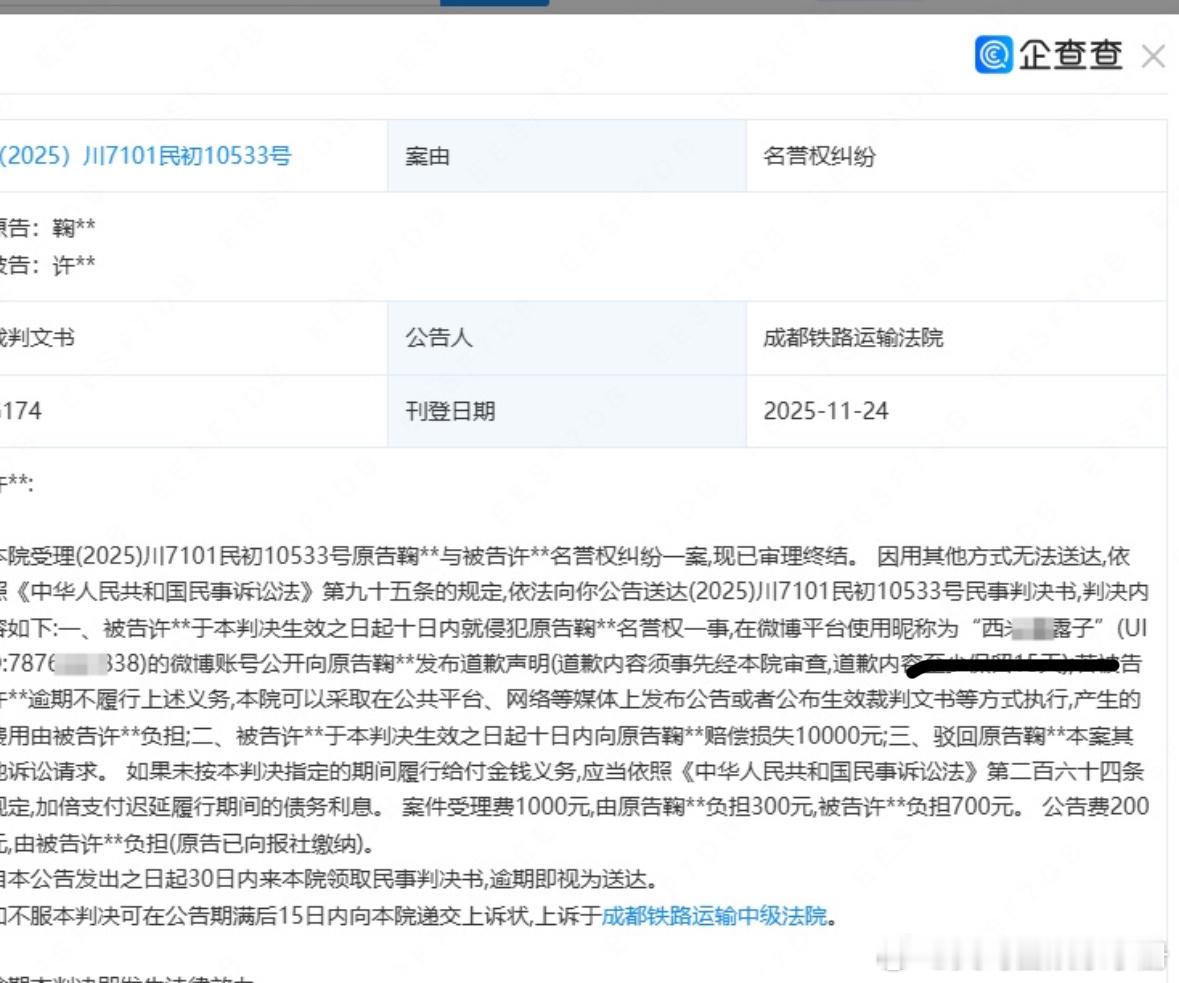Image resolution: width=1179 pixels, height=983 pixels.
Task: Select the date 2025-11-24
Action: (x=826, y=411)
